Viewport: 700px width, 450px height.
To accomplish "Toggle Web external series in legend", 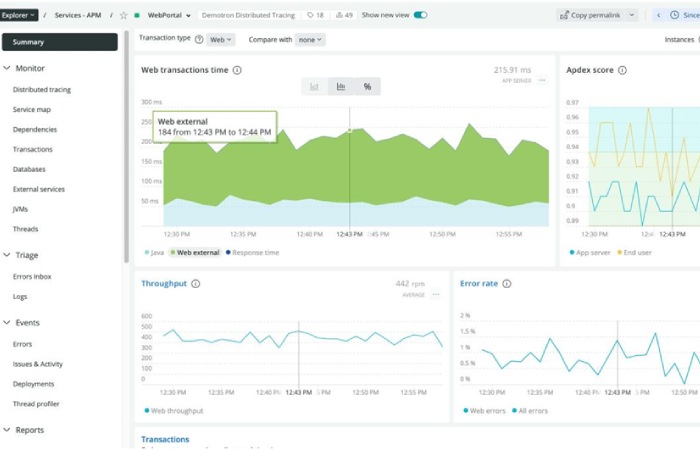I will click(x=195, y=253).
